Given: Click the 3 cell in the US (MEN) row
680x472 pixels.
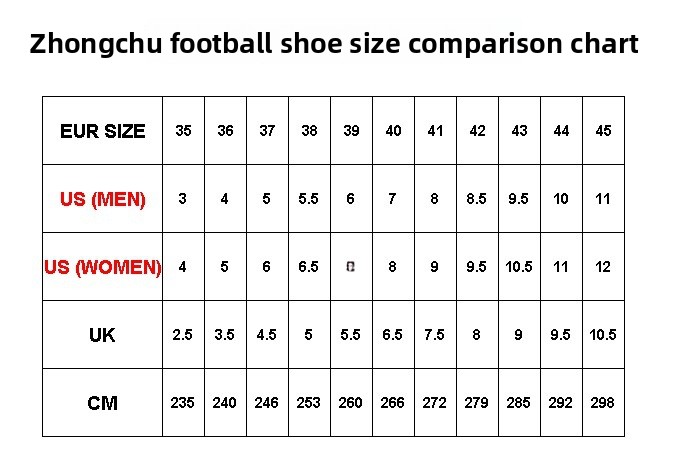Looking at the screenshot, I should click(183, 199).
